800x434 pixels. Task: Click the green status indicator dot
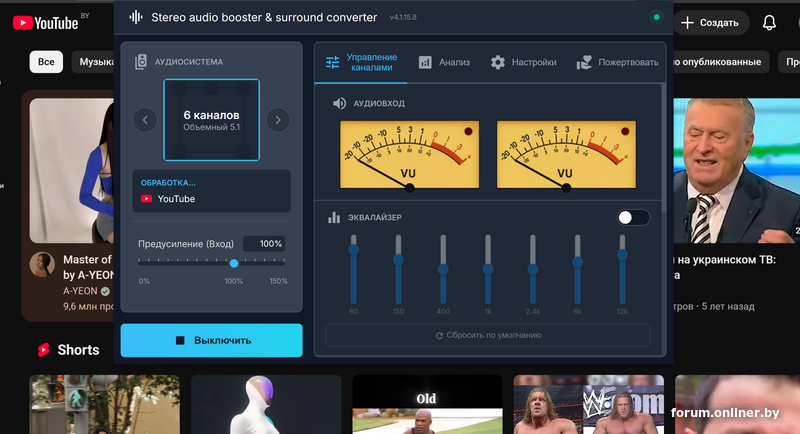click(657, 17)
